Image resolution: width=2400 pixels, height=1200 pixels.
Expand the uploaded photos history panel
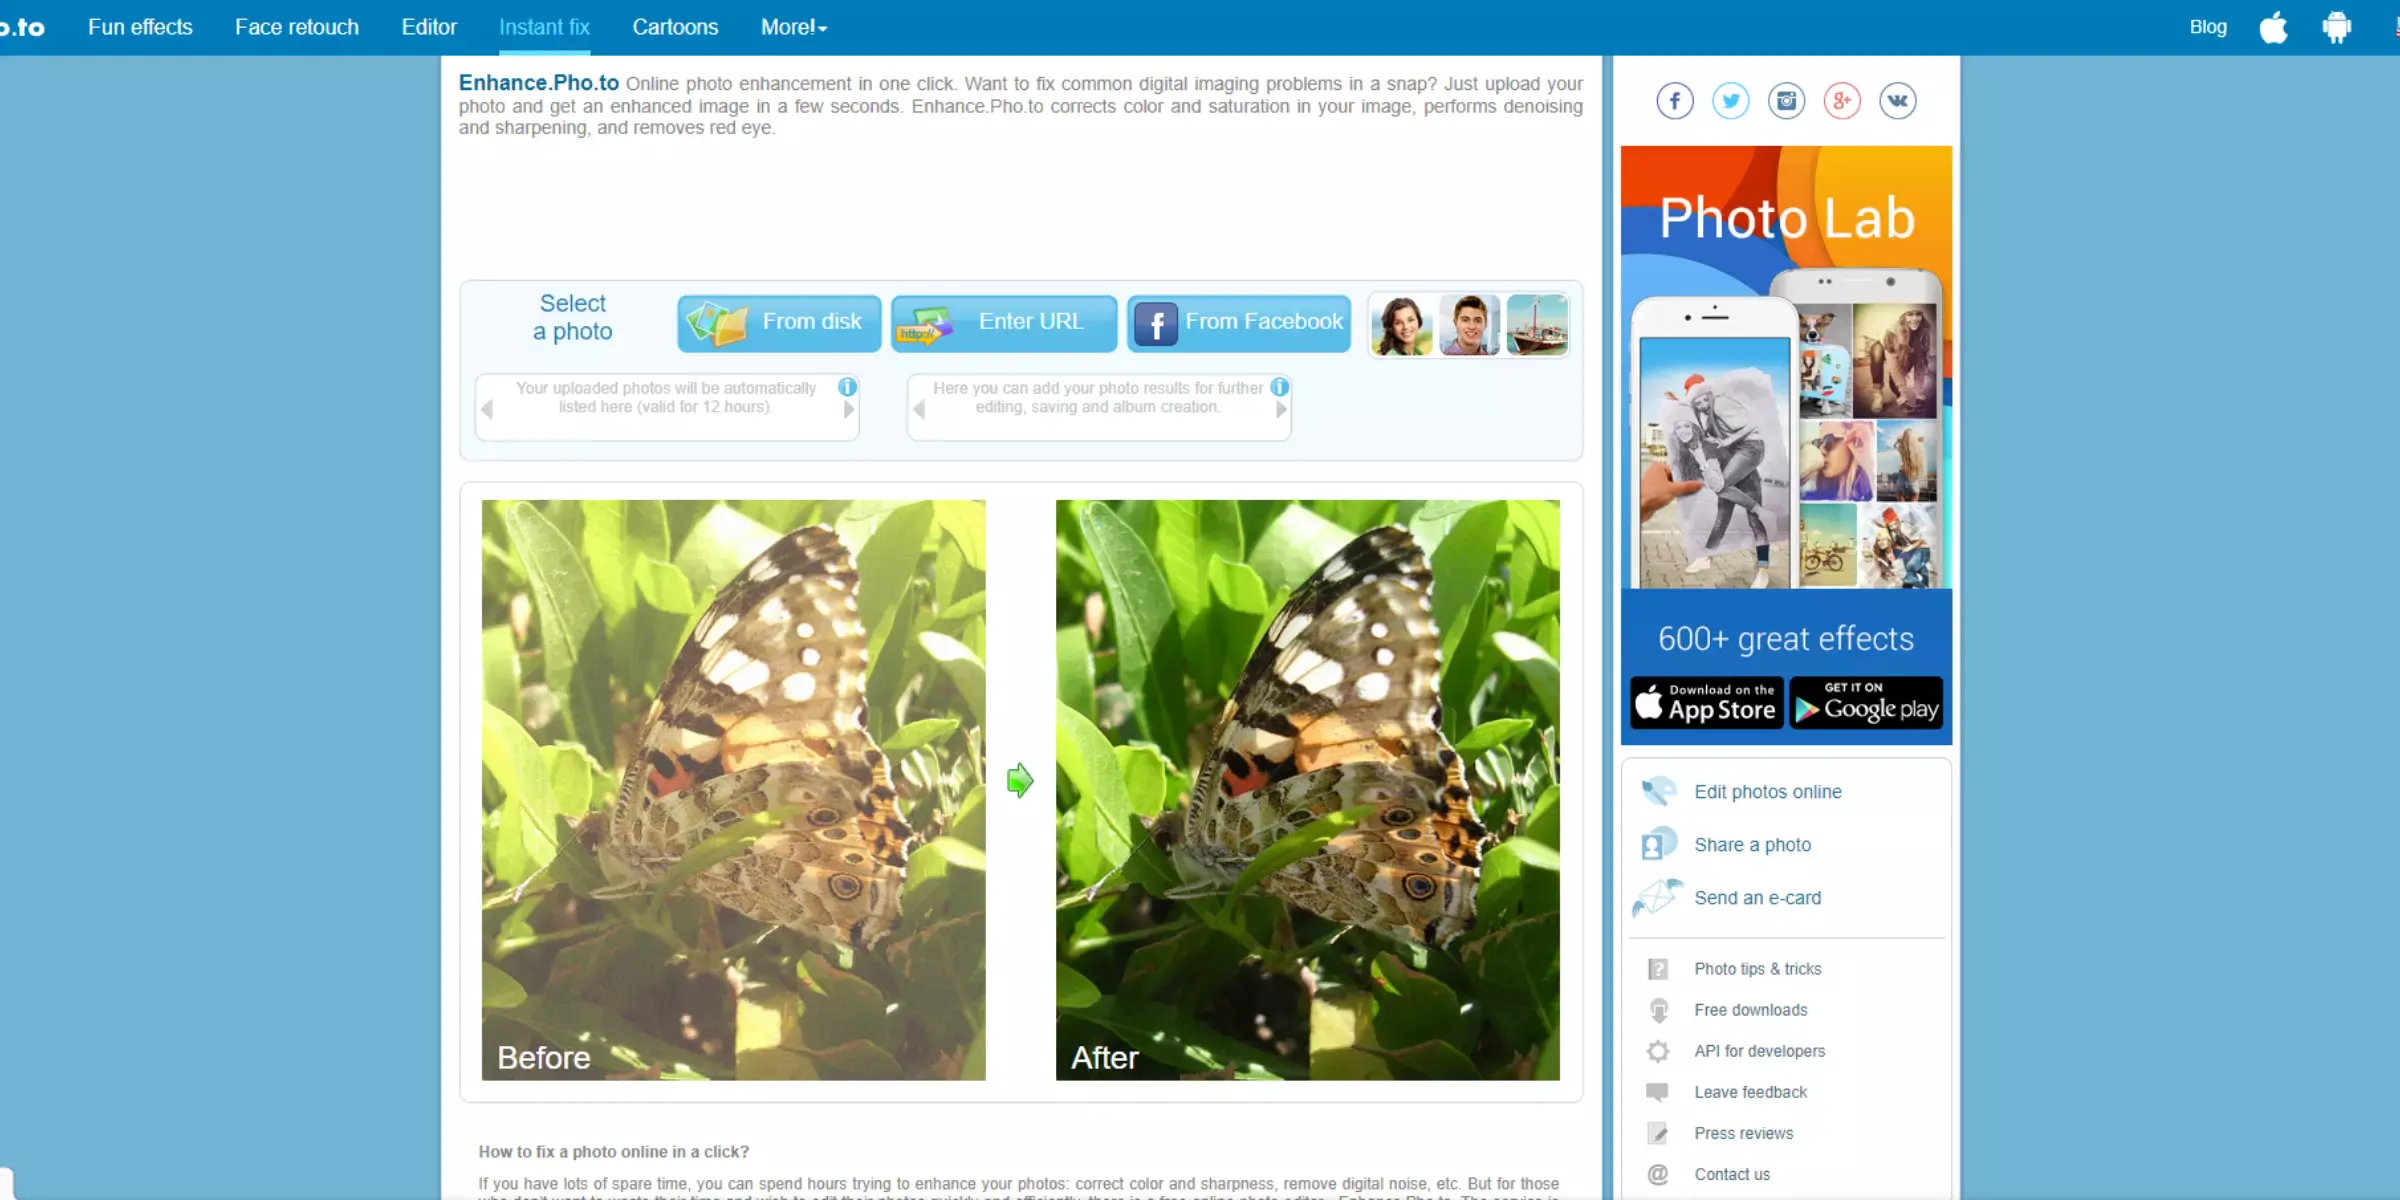point(849,409)
